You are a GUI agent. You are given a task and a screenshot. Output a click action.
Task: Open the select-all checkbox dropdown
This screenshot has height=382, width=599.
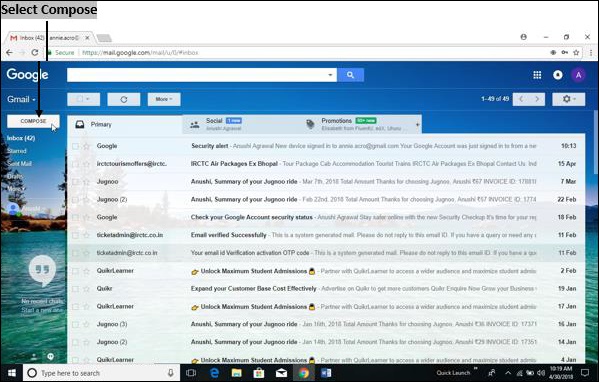pos(84,99)
